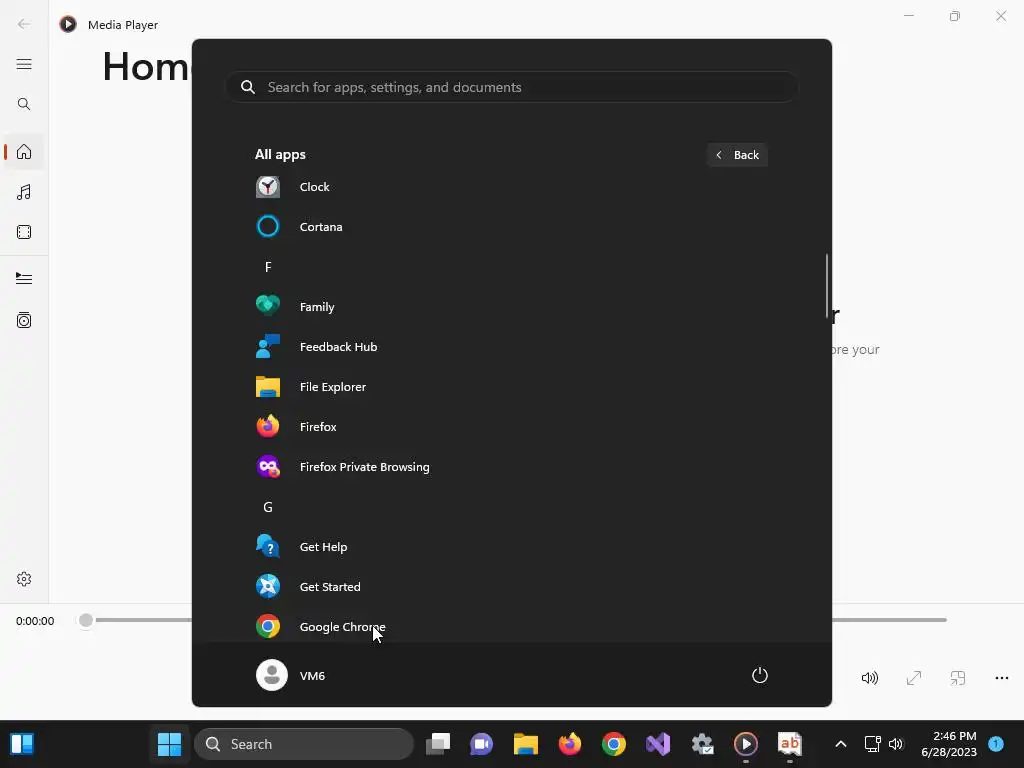Viewport: 1024px width, 768px height.
Task: Toggle Media Player full screen
Action: coord(914,678)
